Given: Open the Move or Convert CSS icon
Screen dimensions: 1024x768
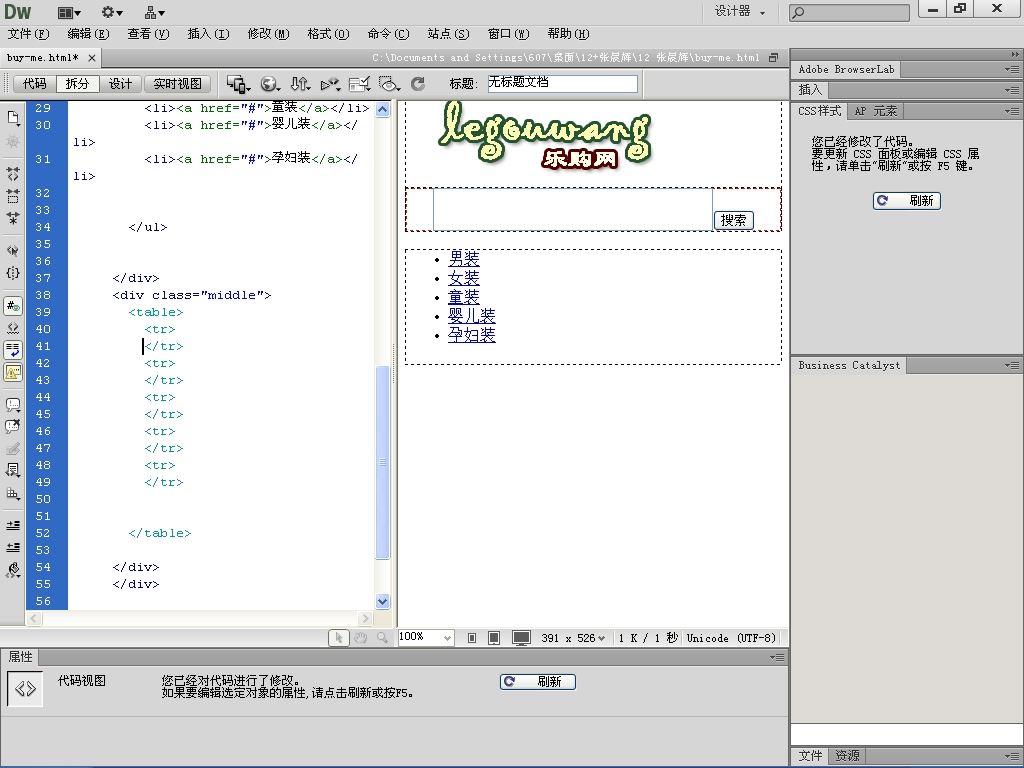Looking at the screenshot, I should click(13, 493).
